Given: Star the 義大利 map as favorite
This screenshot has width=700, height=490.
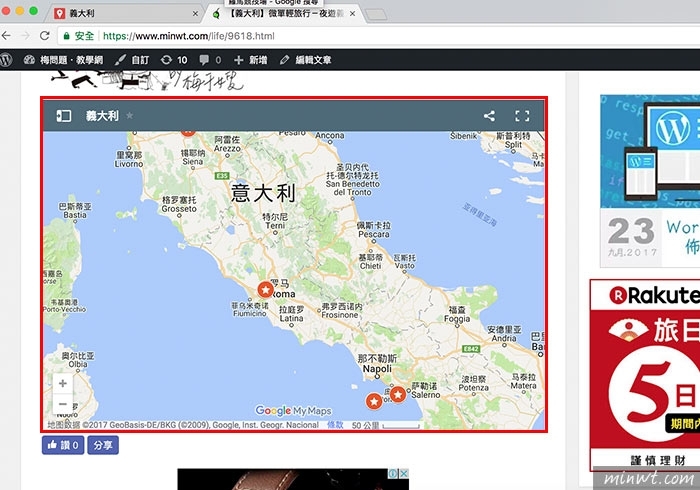Looking at the screenshot, I should [129, 116].
